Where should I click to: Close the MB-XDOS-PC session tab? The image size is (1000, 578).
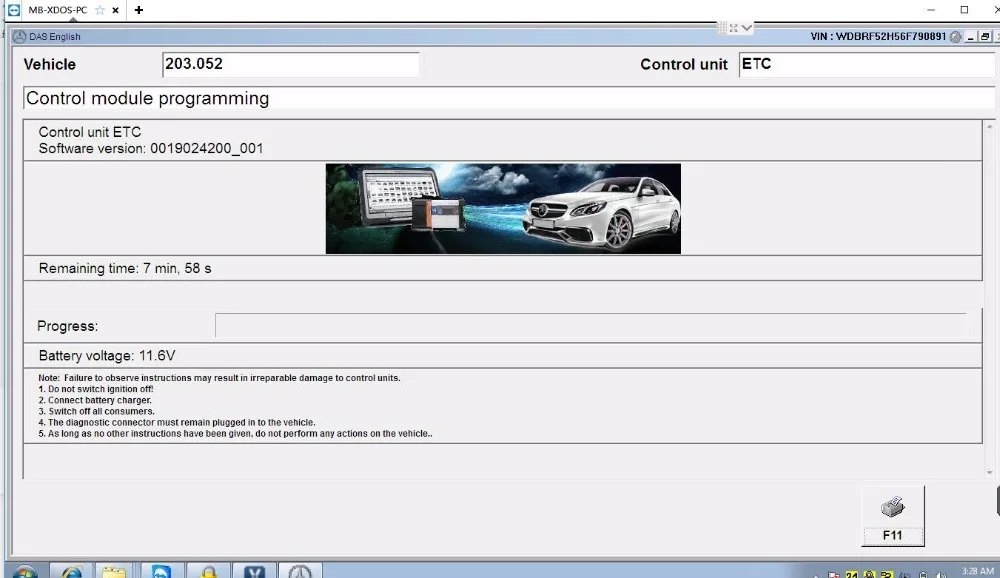click(118, 10)
